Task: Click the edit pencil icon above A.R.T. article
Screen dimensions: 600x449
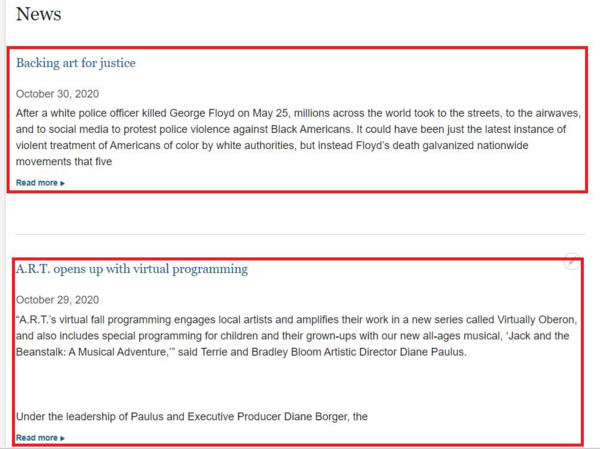Action: tap(571, 262)
